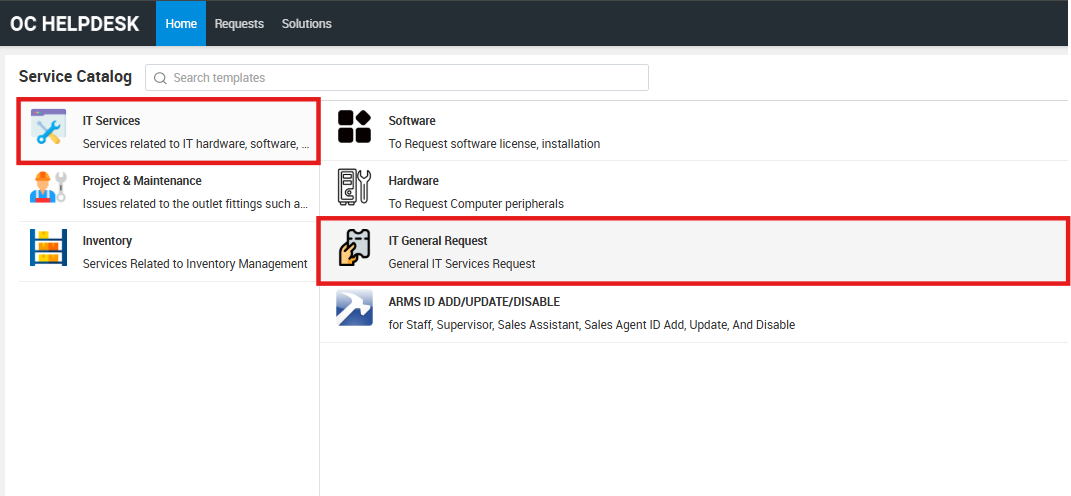1071x496 pixels.
Task: Click the Hardware computer and wrench icon
Action: 354,188
